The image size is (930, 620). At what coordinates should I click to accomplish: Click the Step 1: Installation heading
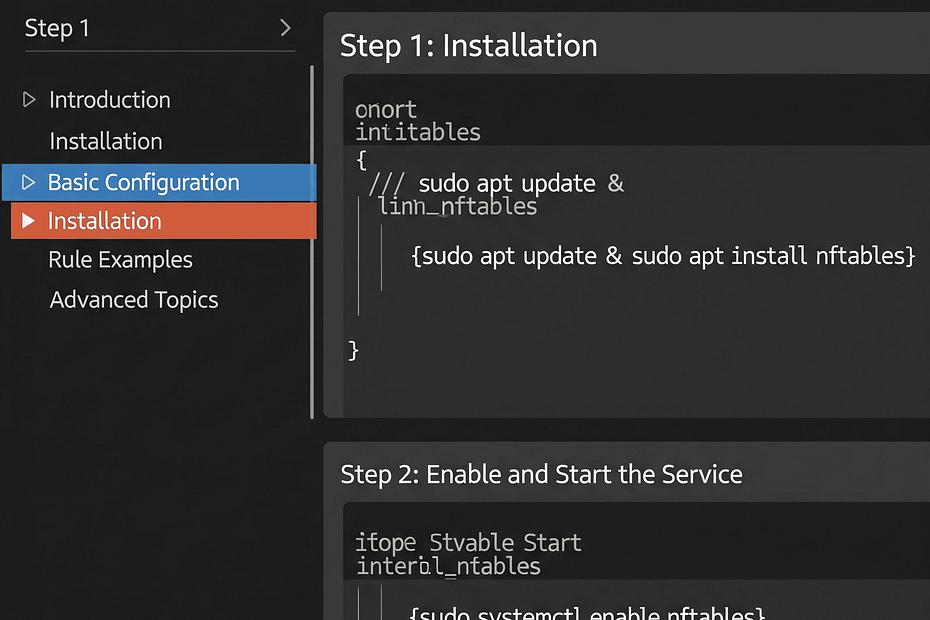469,46
